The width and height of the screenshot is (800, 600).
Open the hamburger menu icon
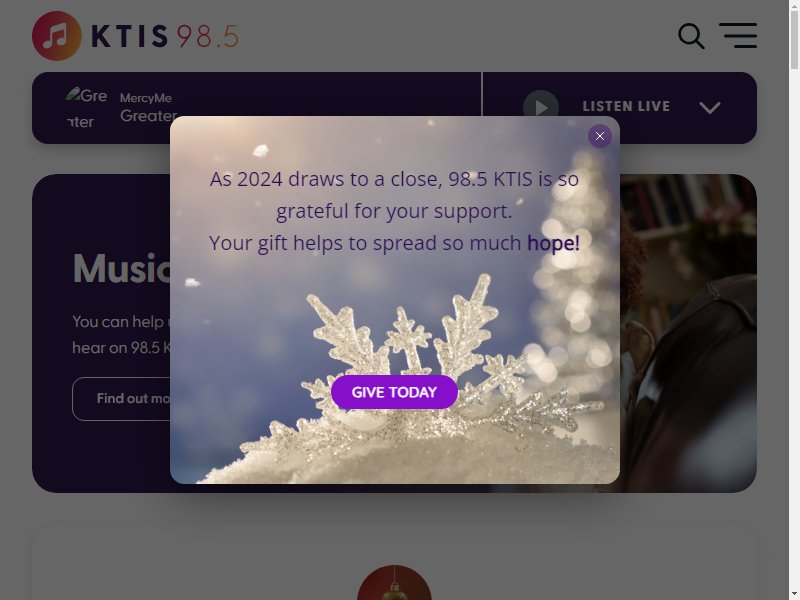tap(738, 36)
